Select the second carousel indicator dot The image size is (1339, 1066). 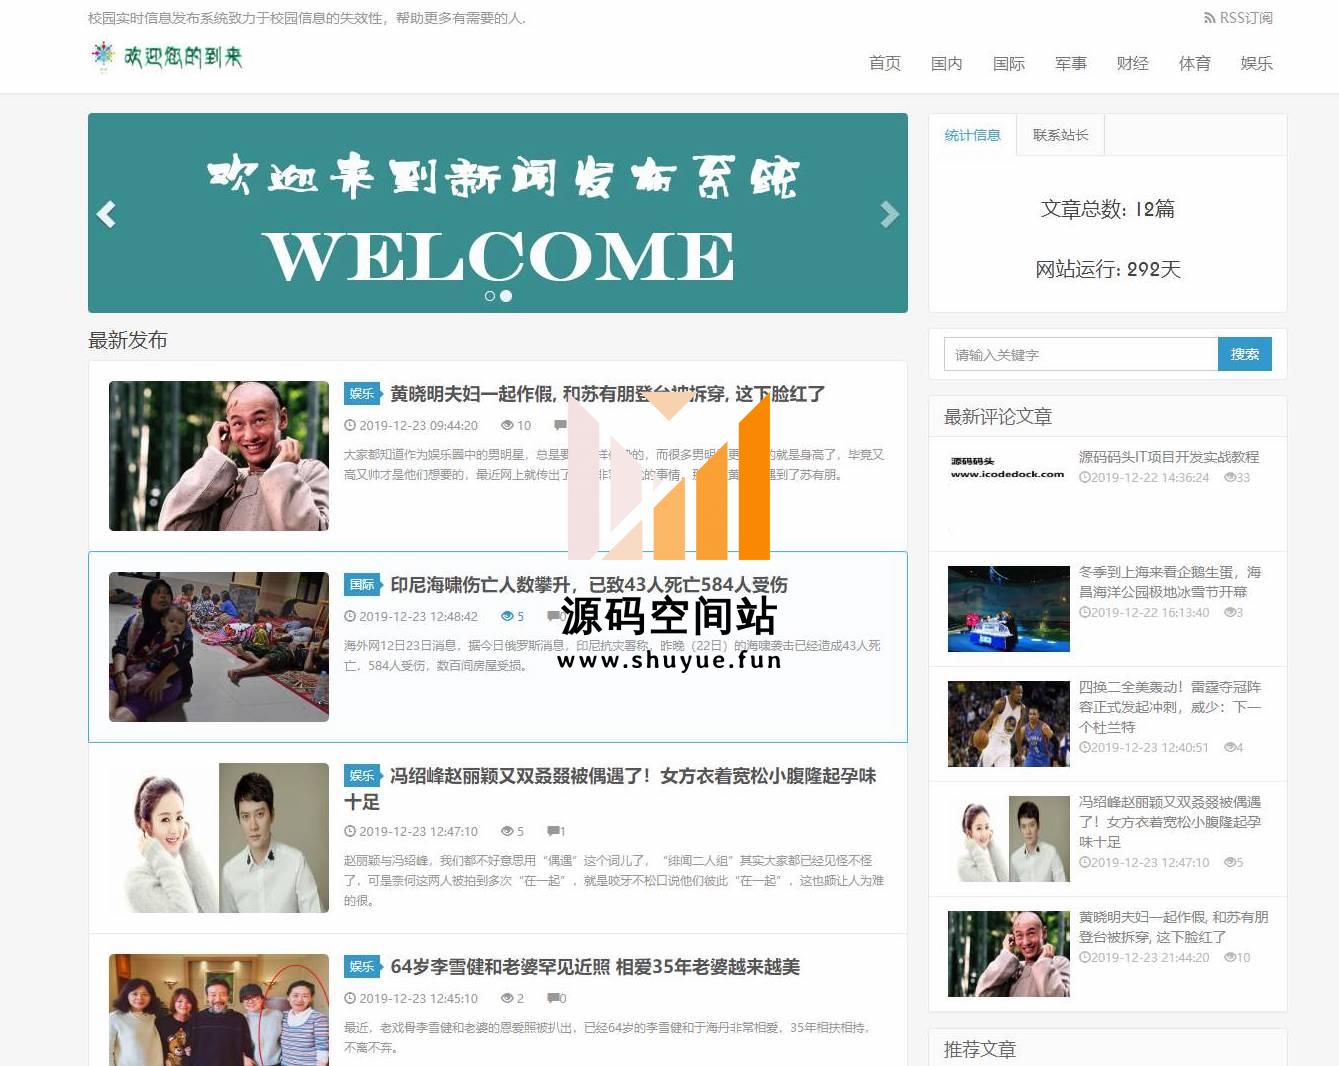(x=506, y=296)
